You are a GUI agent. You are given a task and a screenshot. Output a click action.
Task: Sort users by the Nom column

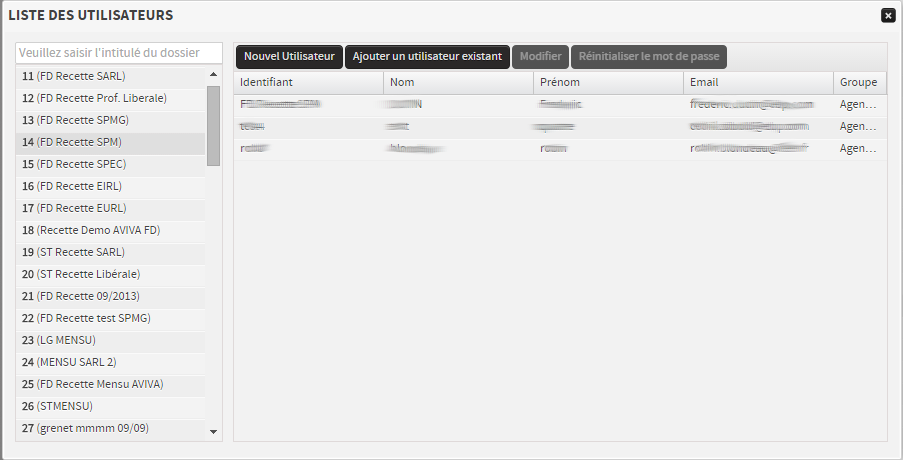pyautogui.click(x=458, y=82)
